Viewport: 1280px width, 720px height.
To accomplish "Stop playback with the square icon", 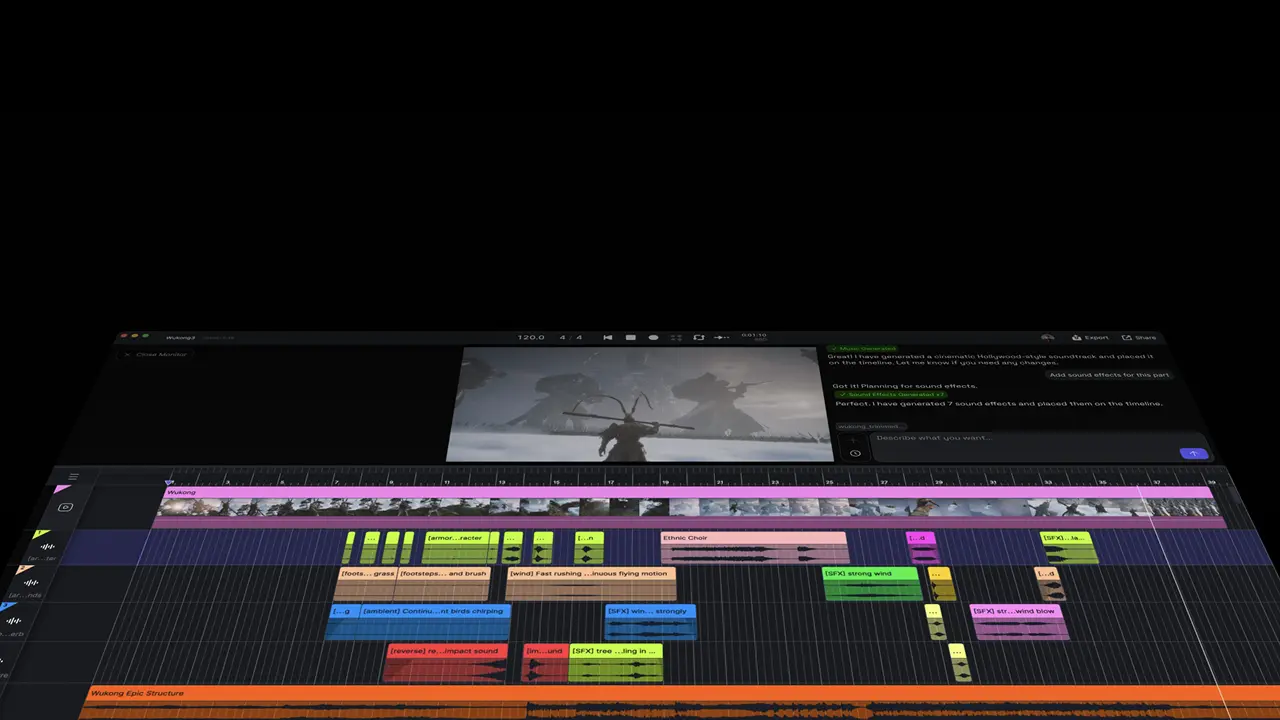I will point(631,338).
